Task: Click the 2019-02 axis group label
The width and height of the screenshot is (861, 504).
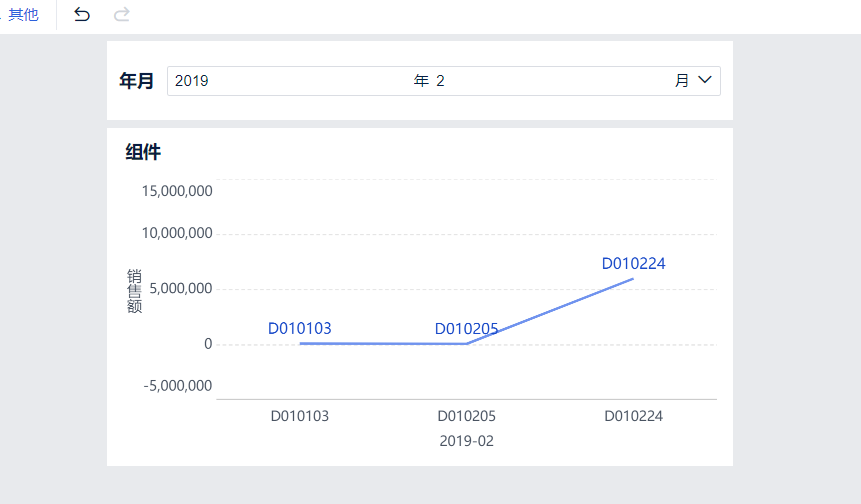Action: [x=466, y=441]
